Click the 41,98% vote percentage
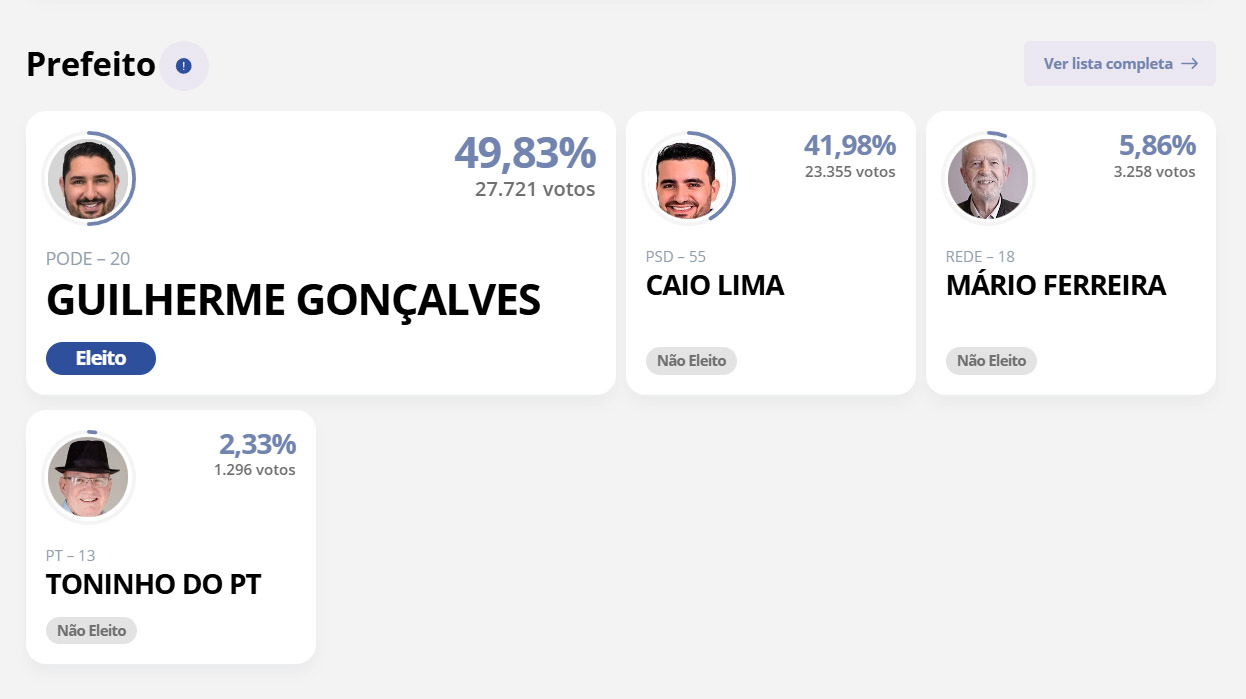The height and width of the screenshot is (699, 1246). coord(849,146)
